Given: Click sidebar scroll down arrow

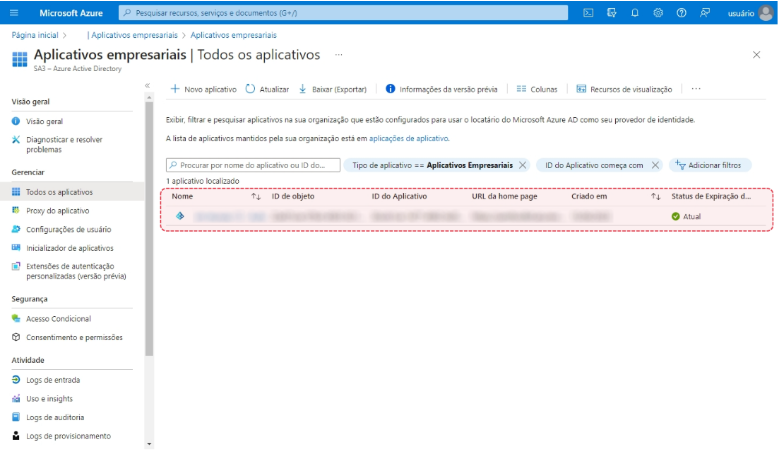Looking at the screenshot, I should click(x=149, y=445).
